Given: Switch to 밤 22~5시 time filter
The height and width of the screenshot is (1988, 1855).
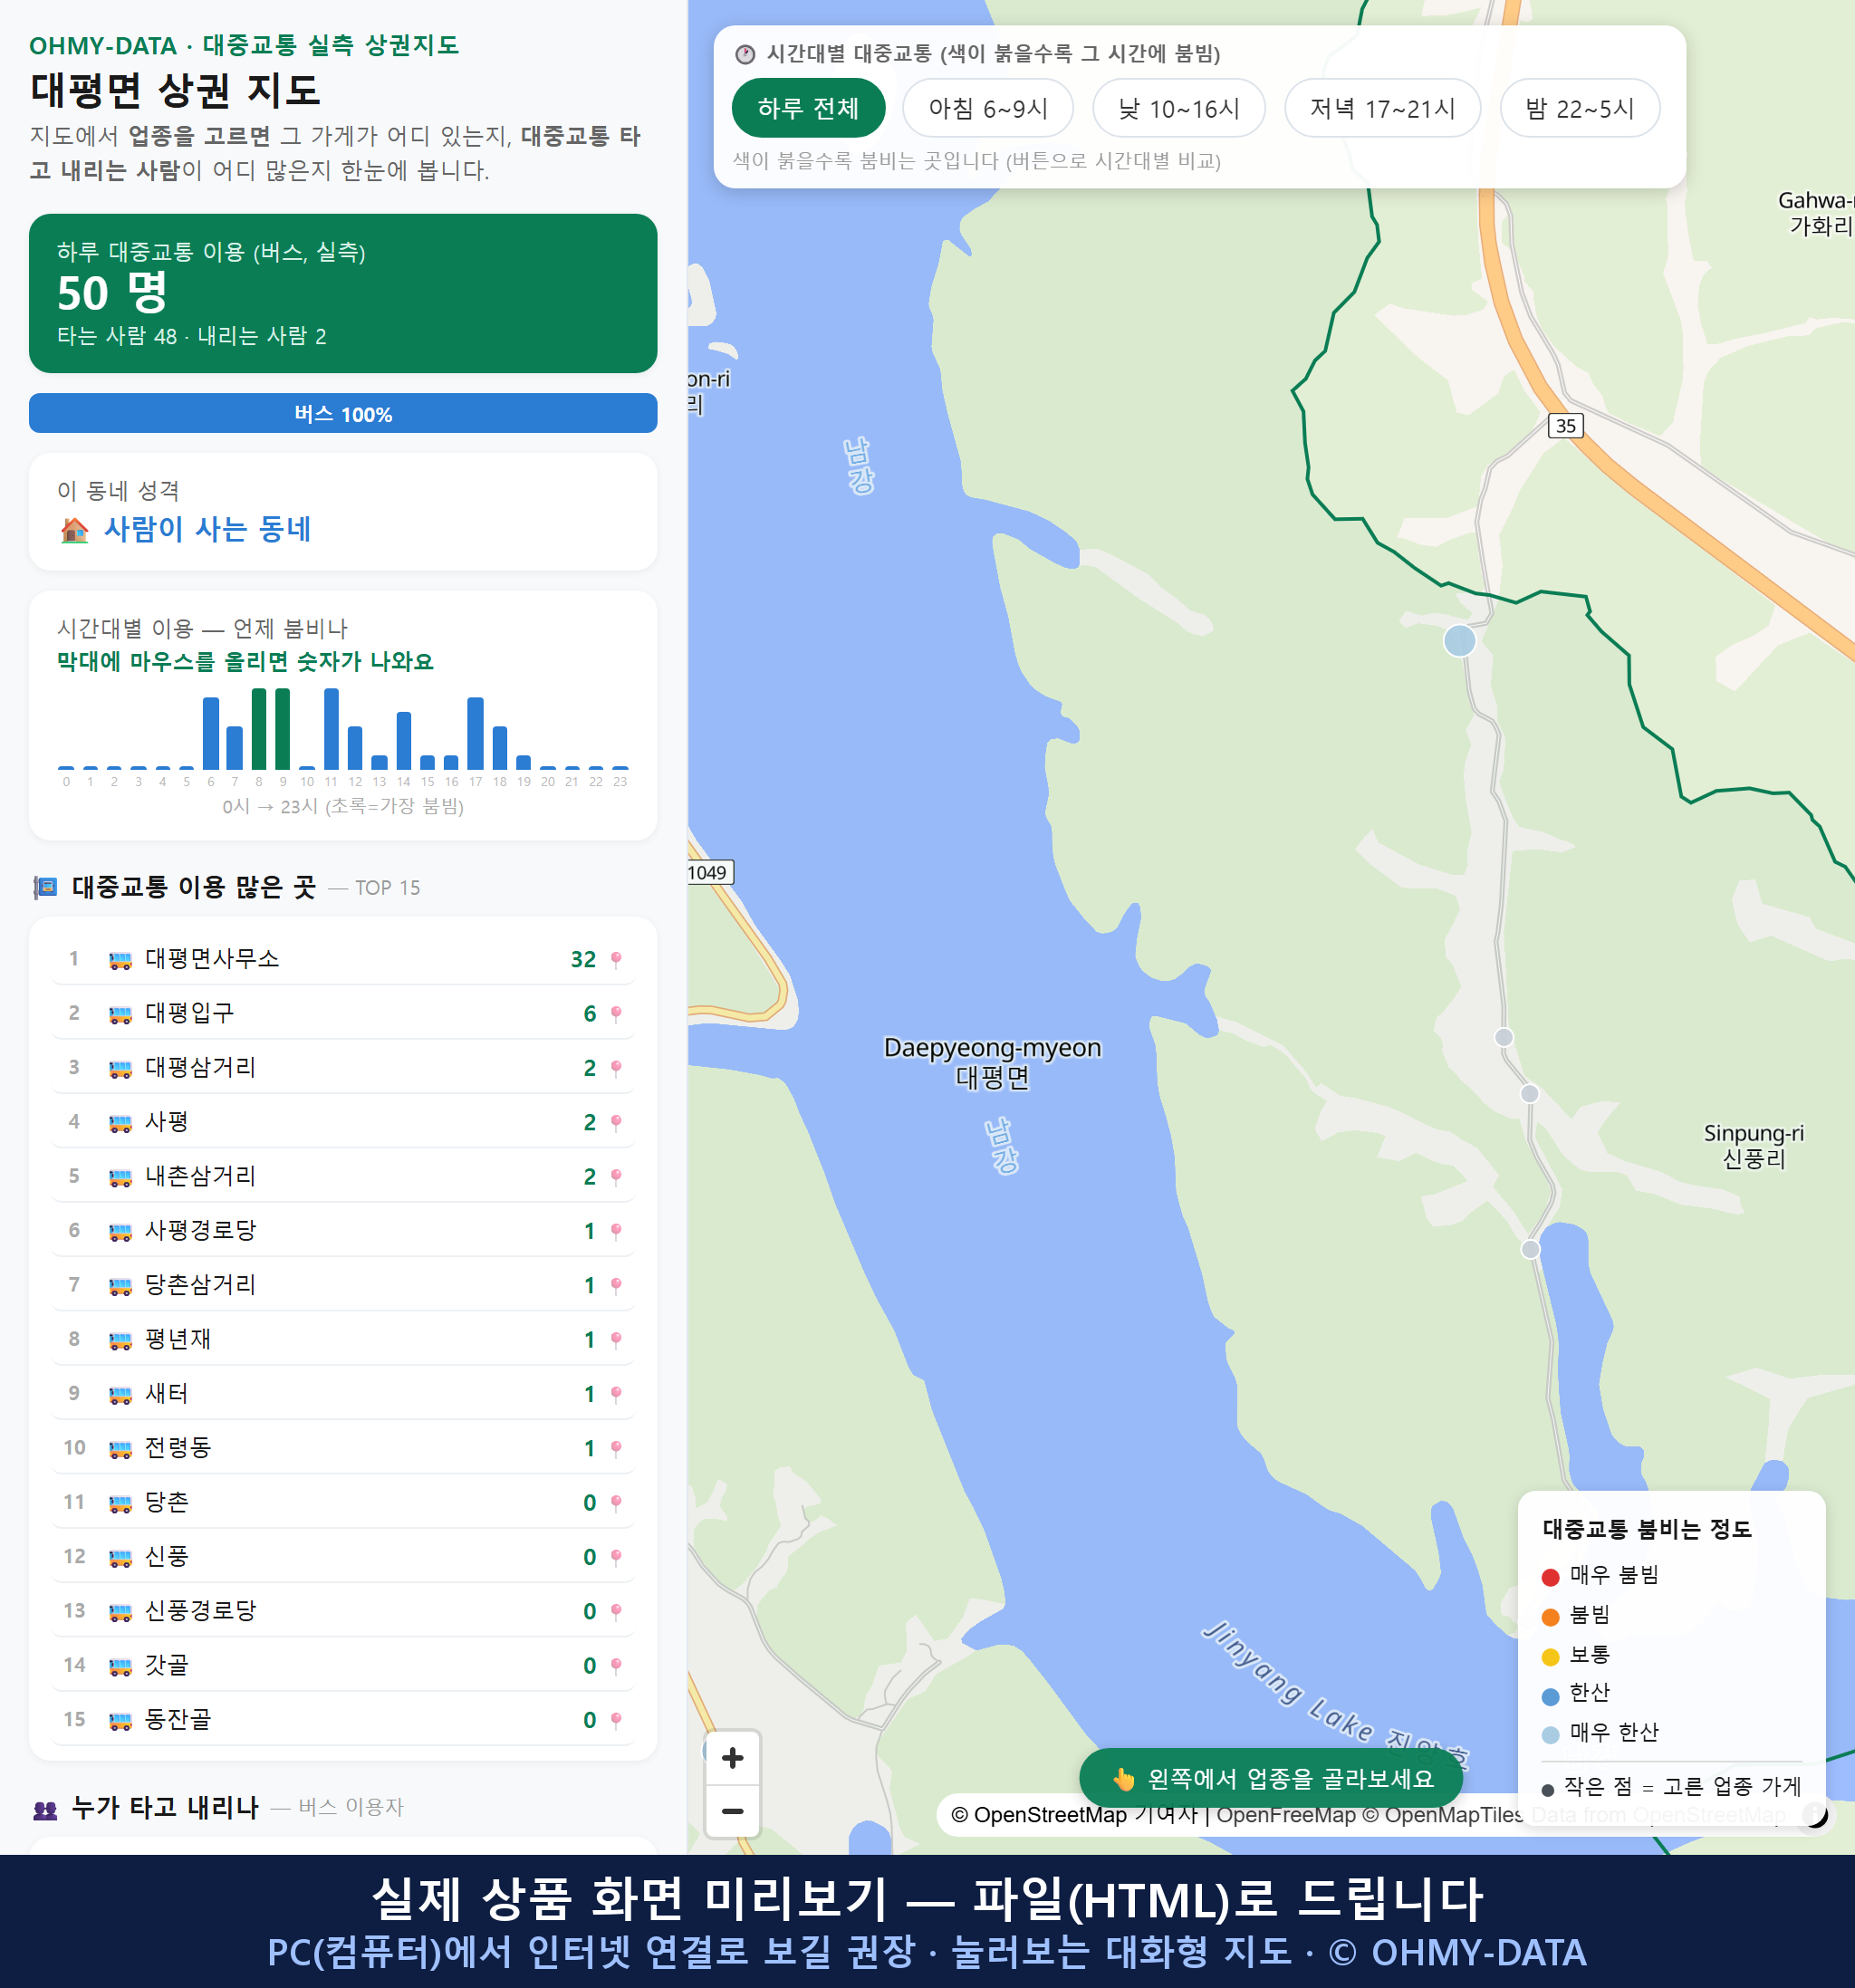Looking at the screenshot, I should pyautogui.click(x=1579, y=108).
